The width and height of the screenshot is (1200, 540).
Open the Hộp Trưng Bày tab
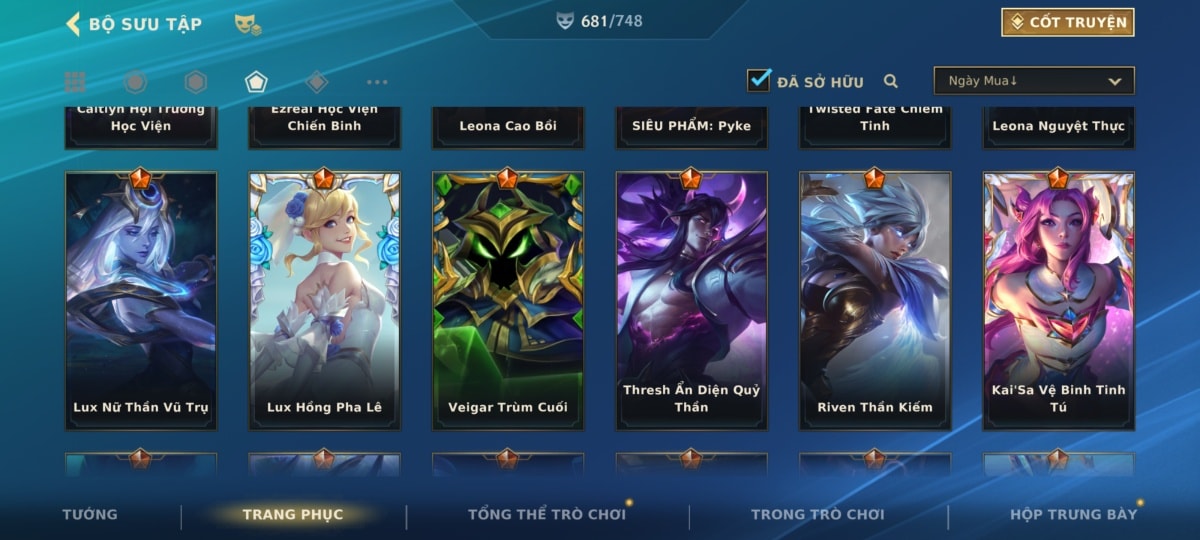(x=1074, y=514)
